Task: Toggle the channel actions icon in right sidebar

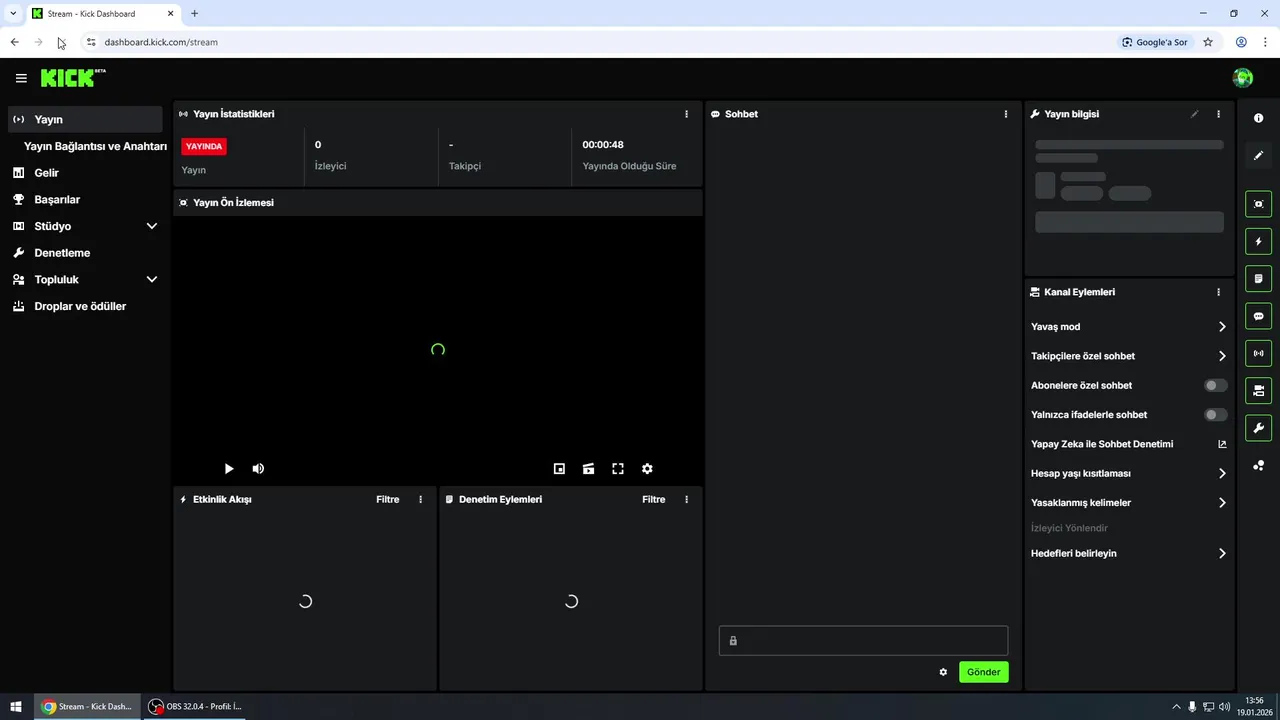Action: 1258,390
